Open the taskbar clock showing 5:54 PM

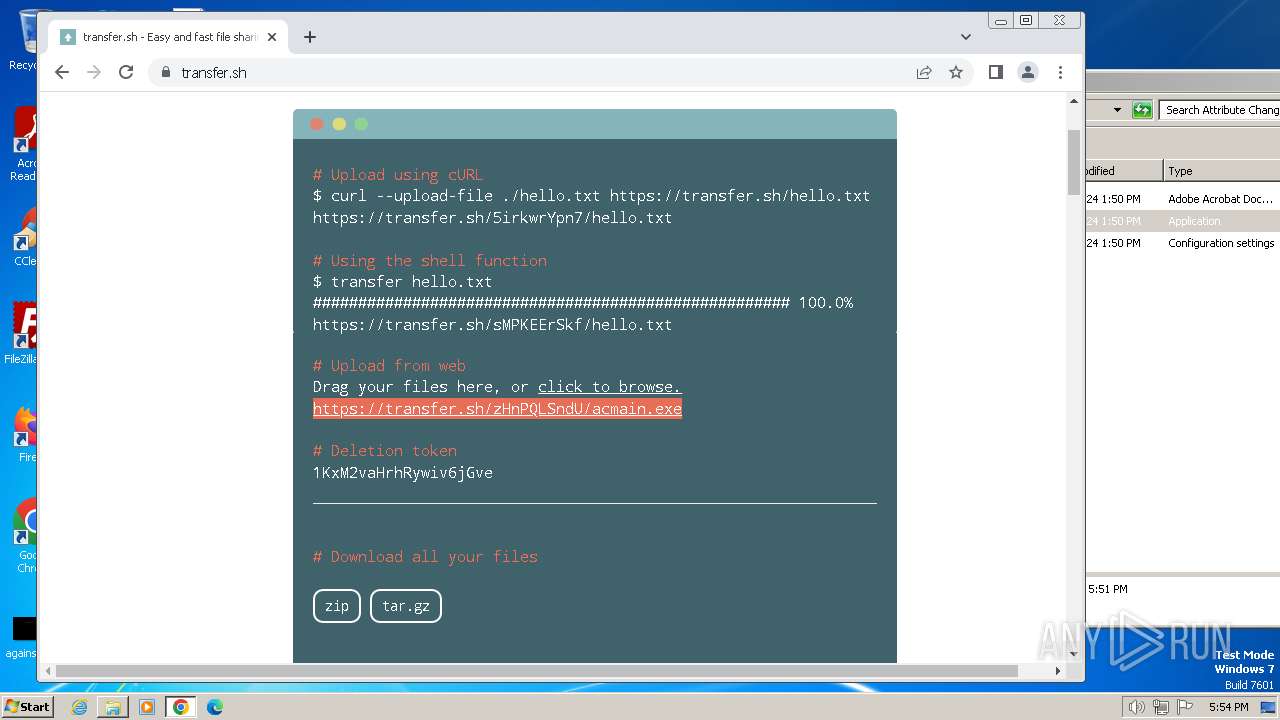click(x=1228, y=707)
